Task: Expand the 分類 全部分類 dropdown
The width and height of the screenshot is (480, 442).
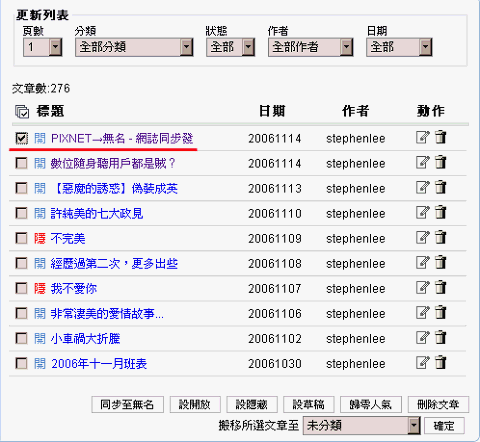Action: 134,47
